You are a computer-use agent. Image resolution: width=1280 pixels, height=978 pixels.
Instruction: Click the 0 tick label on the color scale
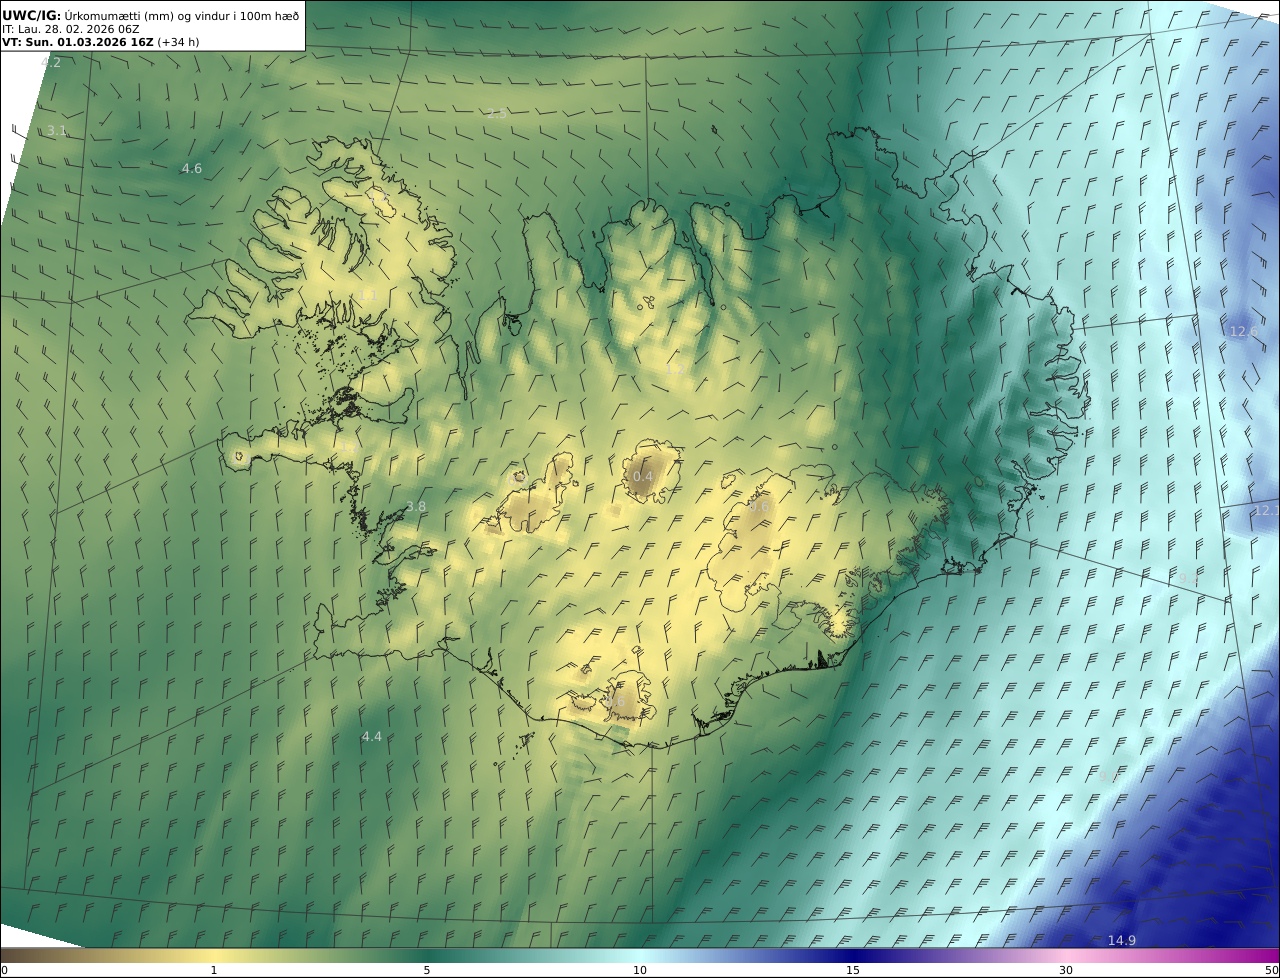click(4, 970)
